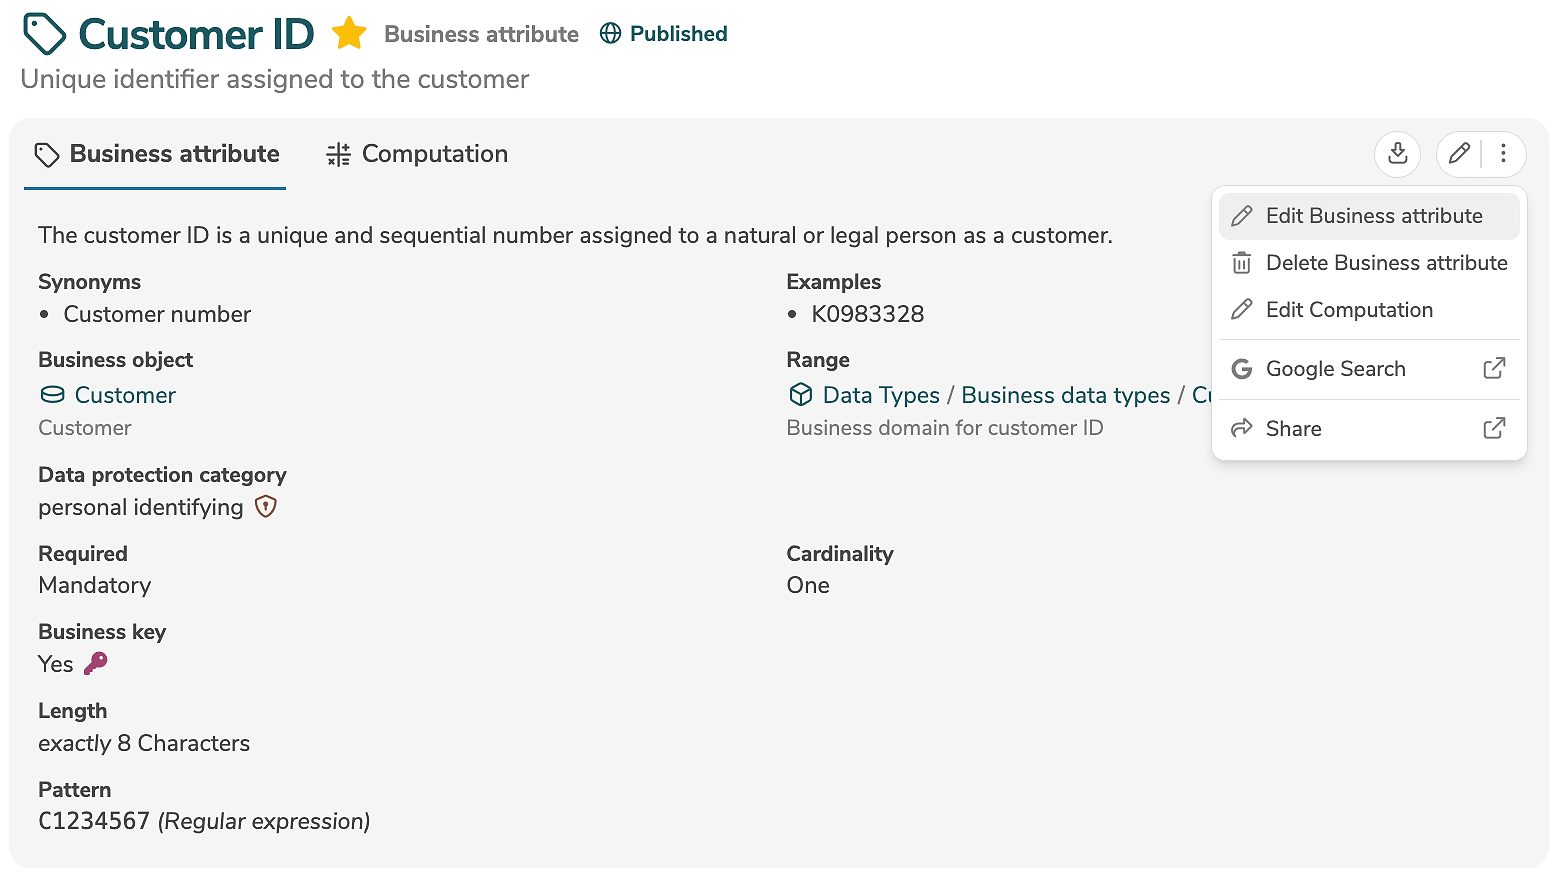Select the Business attribute tab
Screen dimensions: 1560x876
(157, 154)
